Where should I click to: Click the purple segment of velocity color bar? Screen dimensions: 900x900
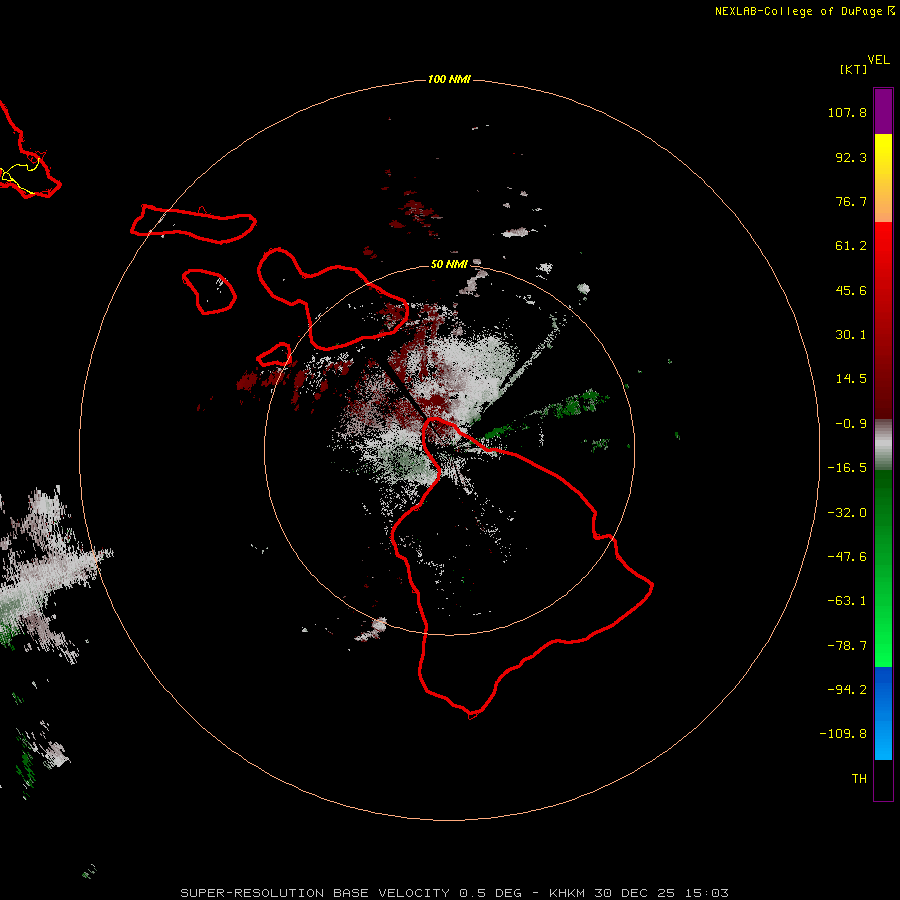click(883, 111)
